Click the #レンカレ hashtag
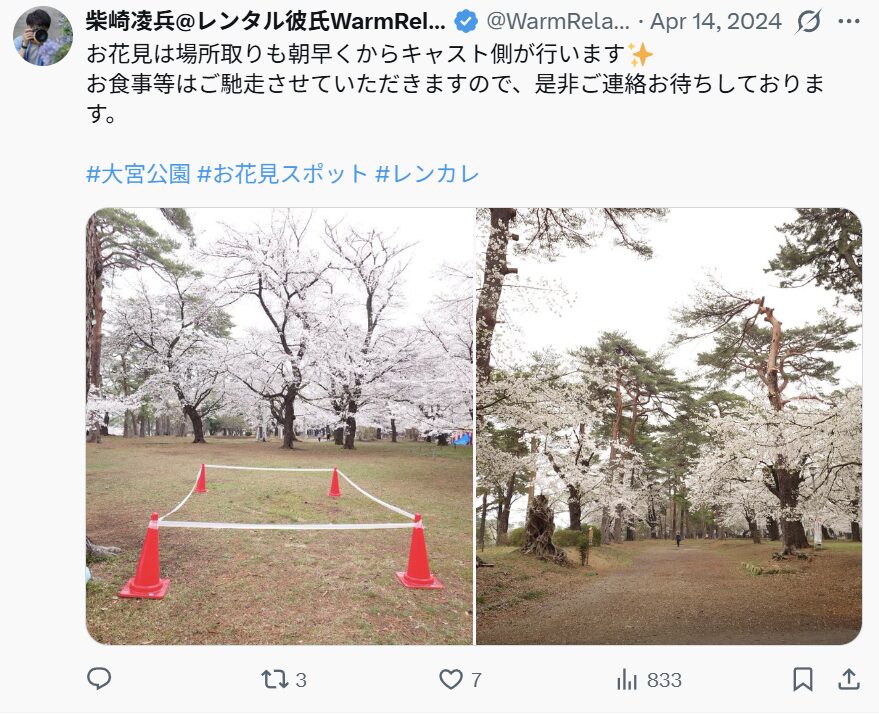This screenshot has height=715, width=879. pyautogui.click(x=427, y=174)
